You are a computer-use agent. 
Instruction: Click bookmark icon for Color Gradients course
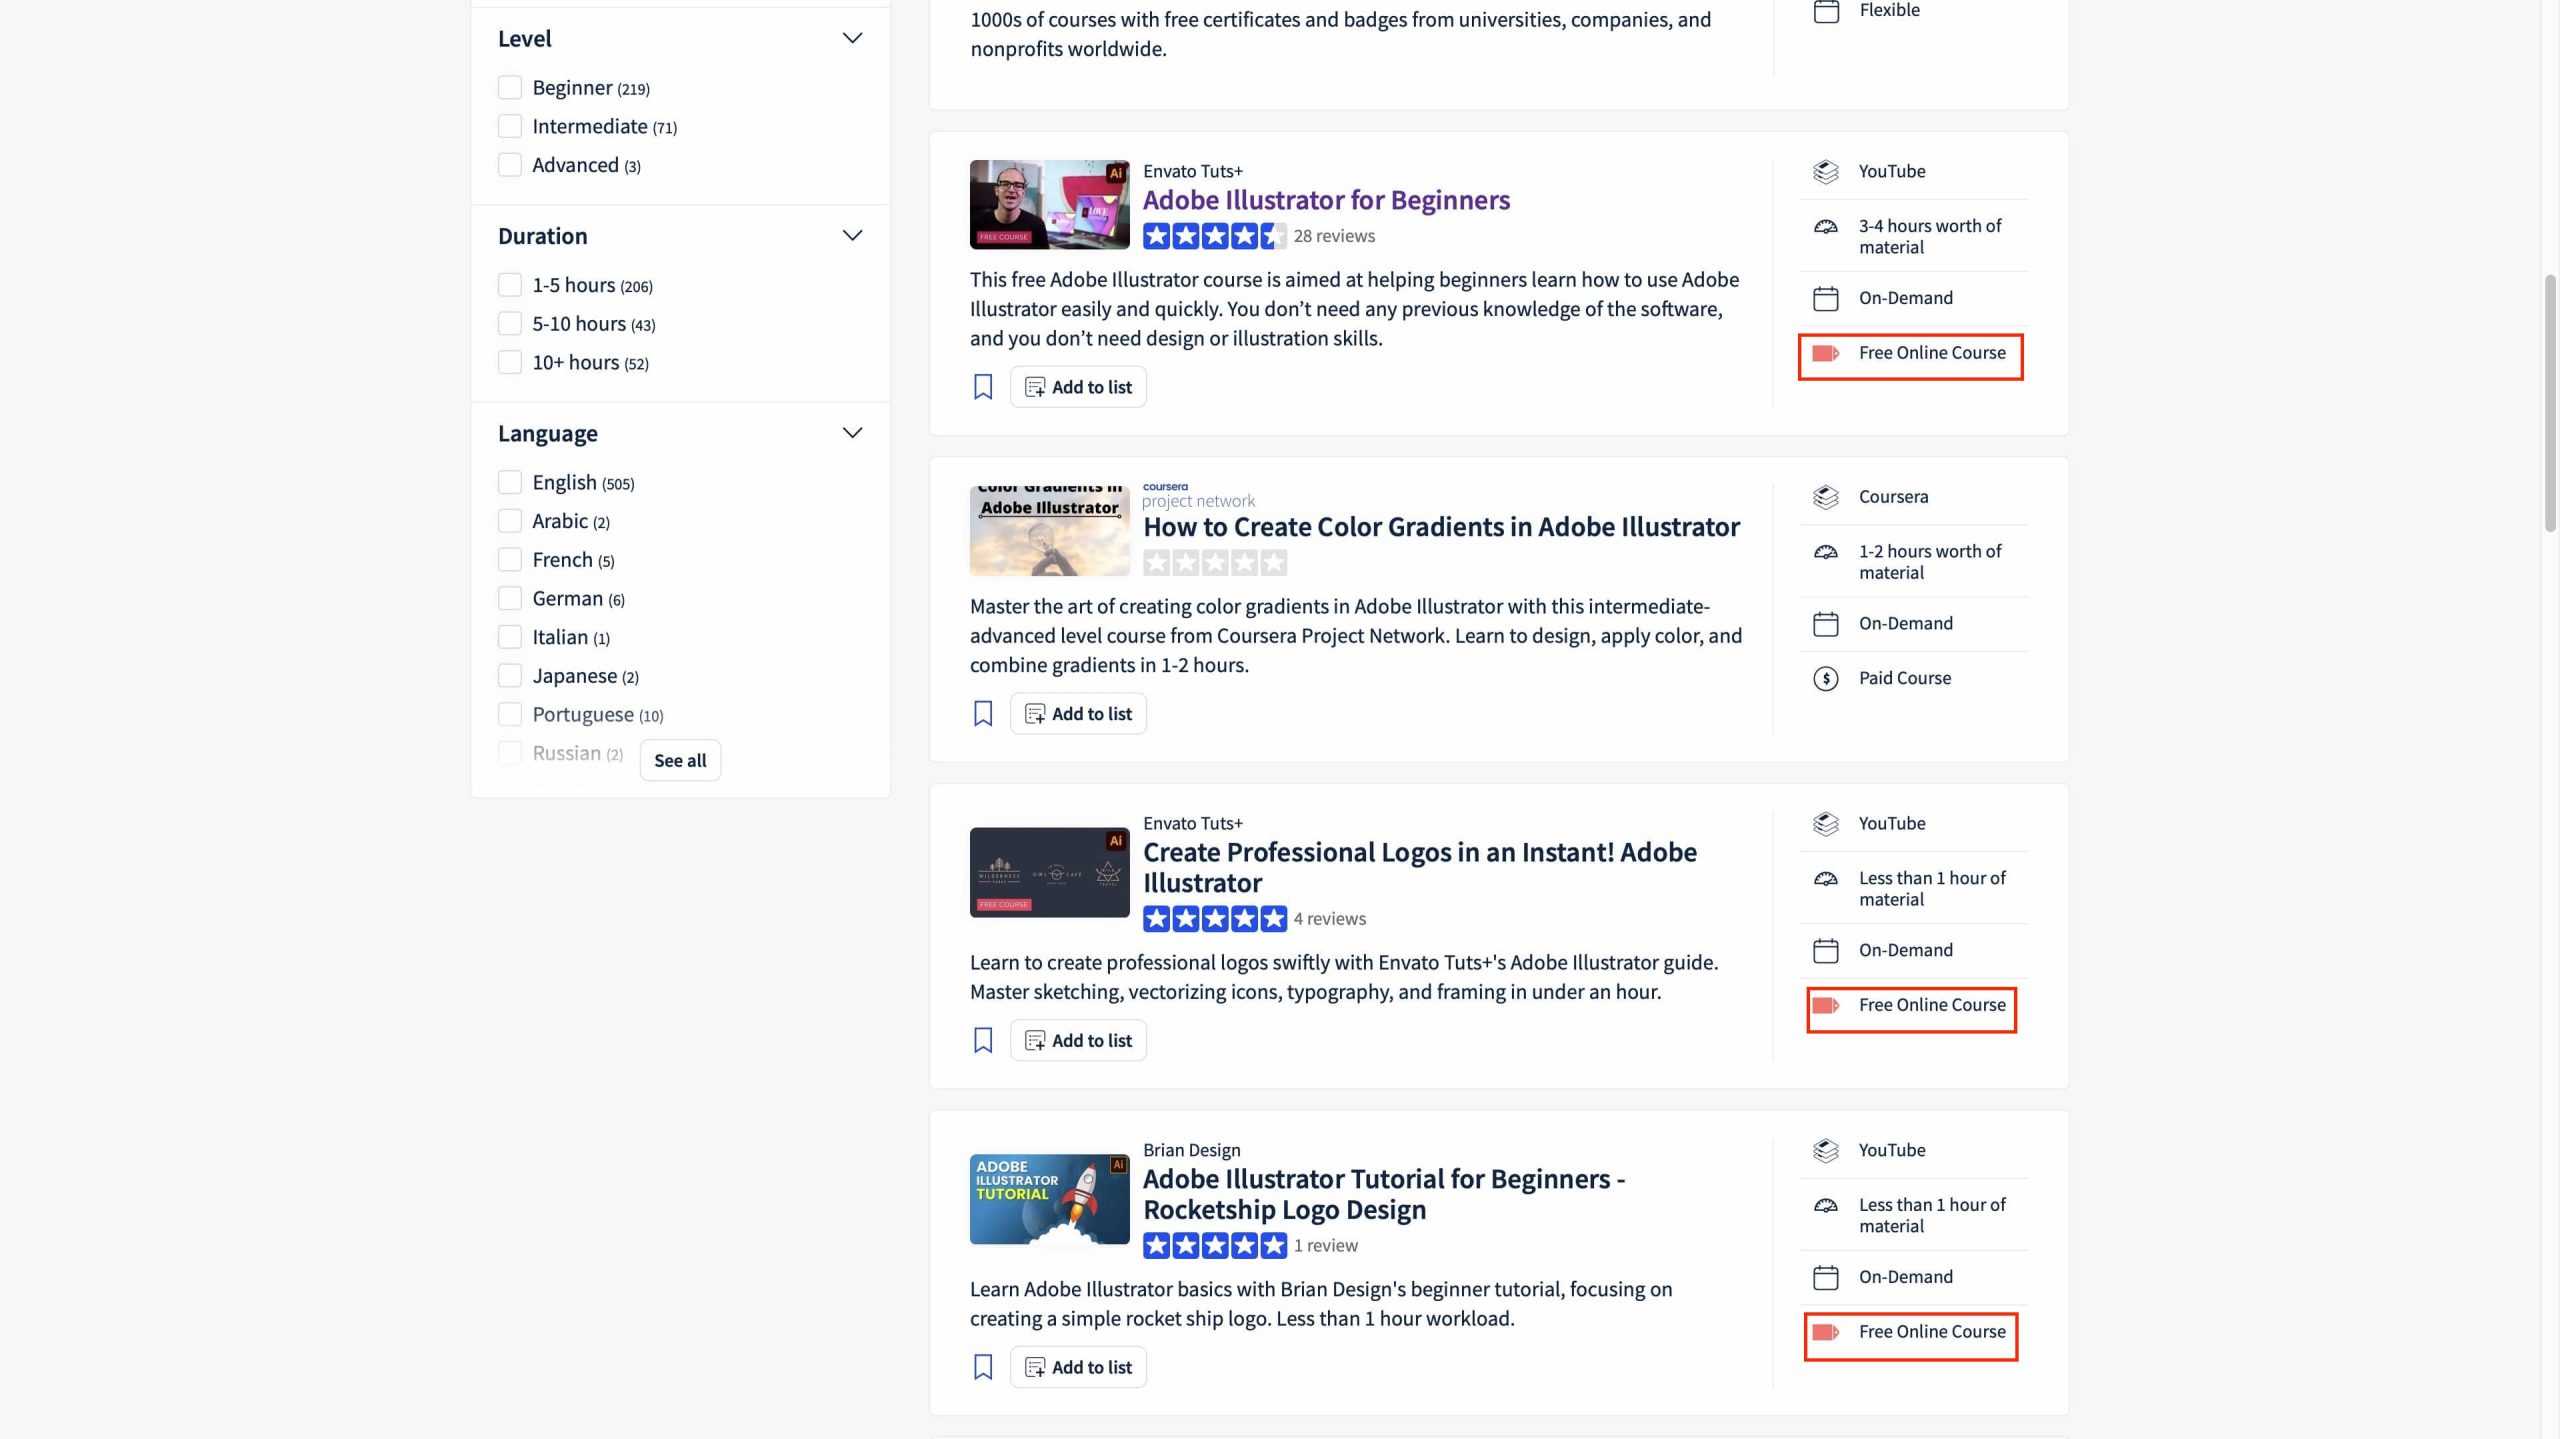click(x=983, y=713)
